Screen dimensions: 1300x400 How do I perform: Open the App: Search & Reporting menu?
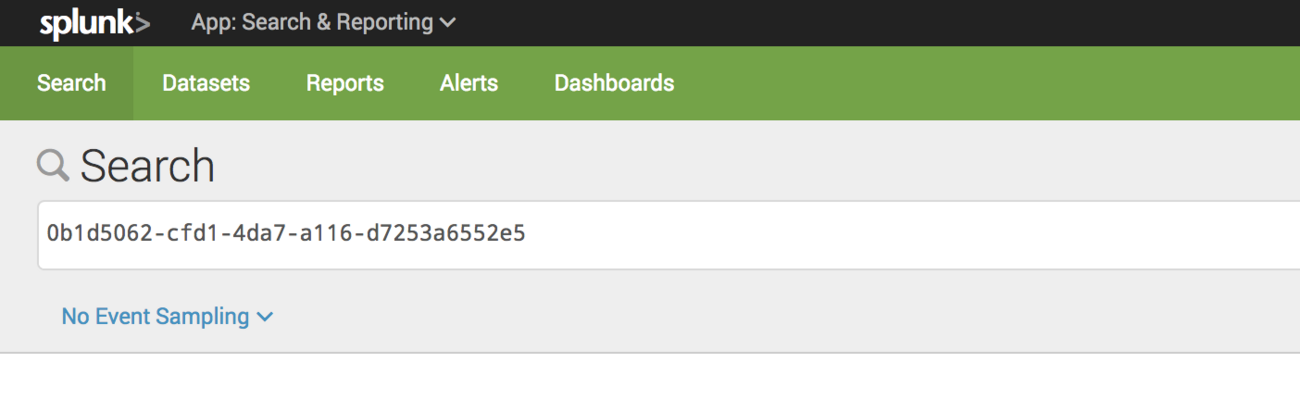point(323,22)
